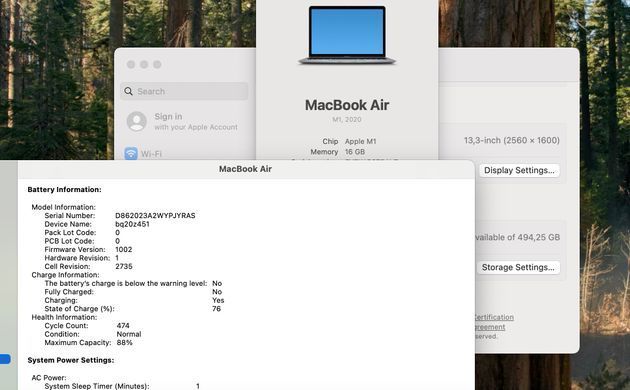Click the Display Settings... button
Viewport: 630px width, 390px height.
coord(519,170)
